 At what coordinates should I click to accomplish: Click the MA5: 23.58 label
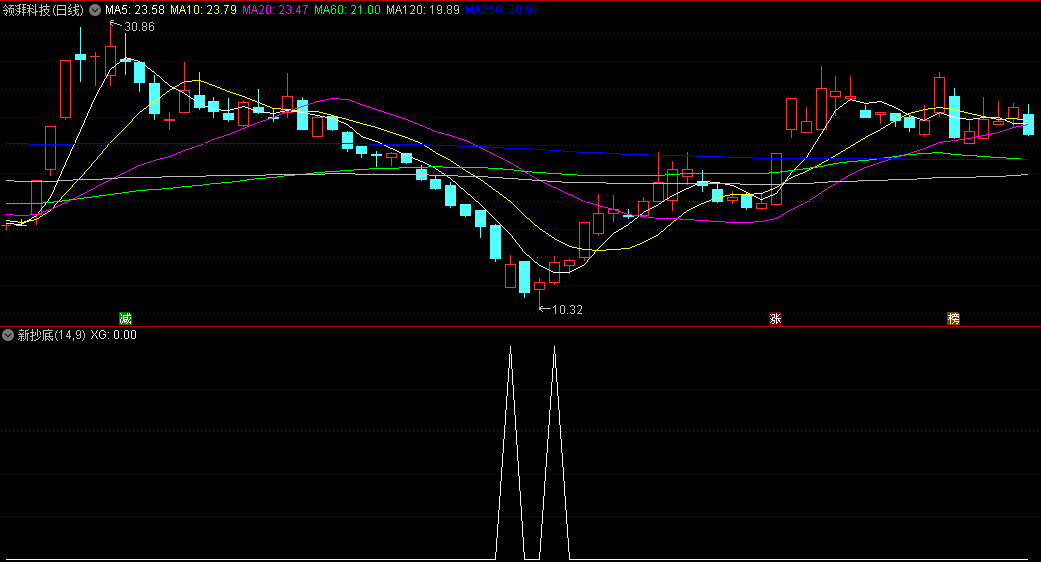click(x=135, y=10)
